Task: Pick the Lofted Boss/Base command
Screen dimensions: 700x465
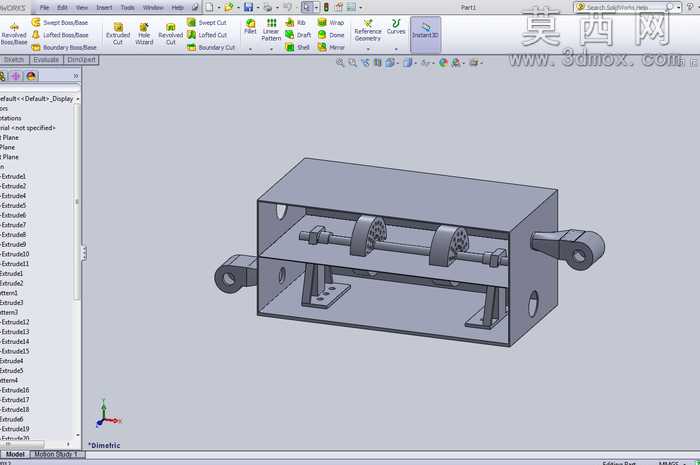Action: click(60, 35)
